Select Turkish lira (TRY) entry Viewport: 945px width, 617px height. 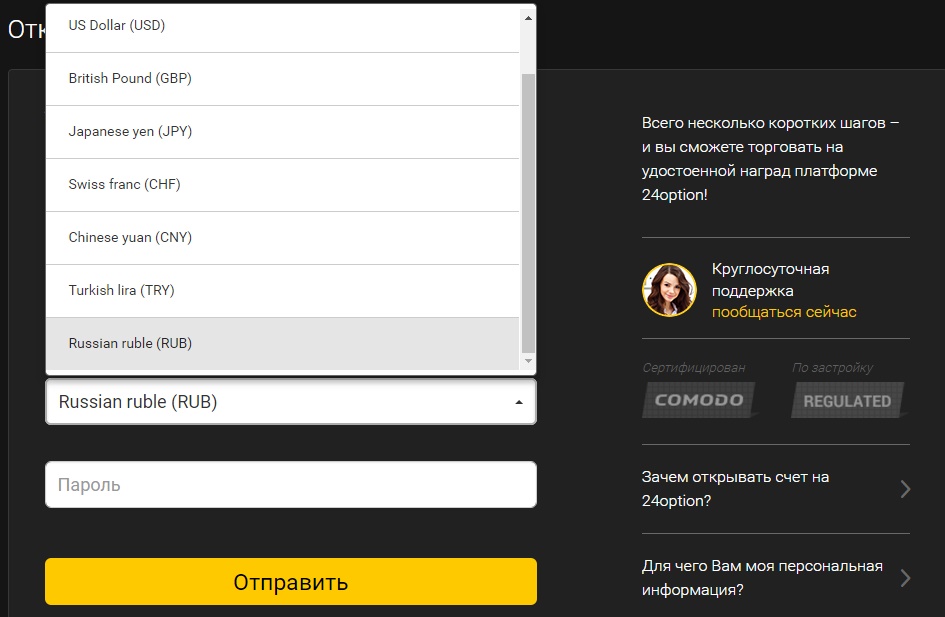coord(283,291)
